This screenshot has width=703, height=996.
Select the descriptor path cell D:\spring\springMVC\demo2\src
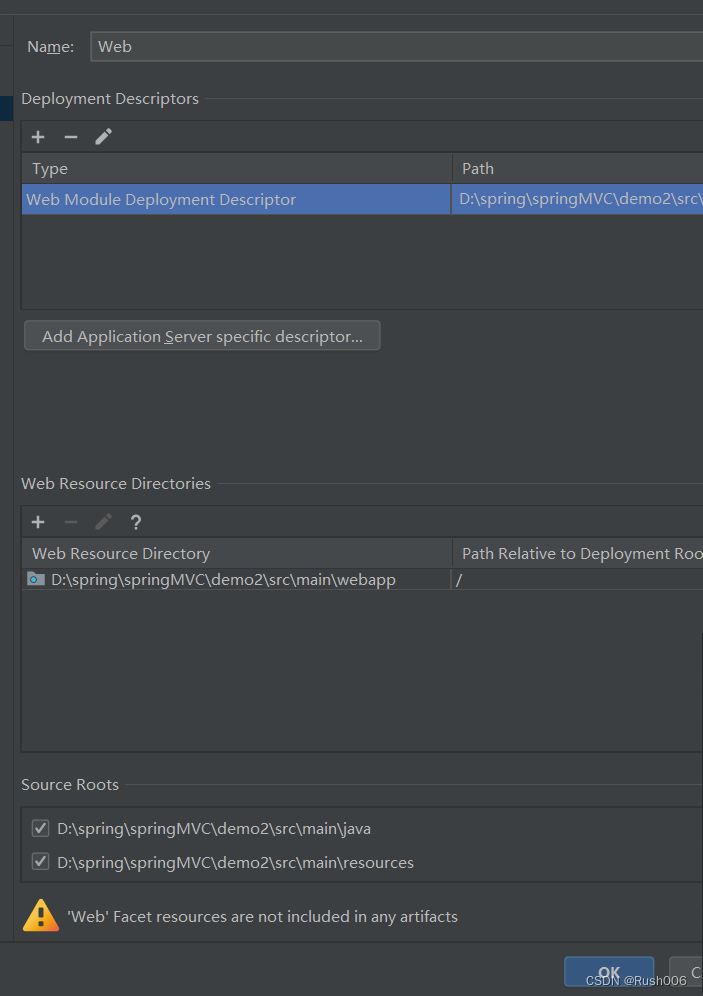[577, 199]
